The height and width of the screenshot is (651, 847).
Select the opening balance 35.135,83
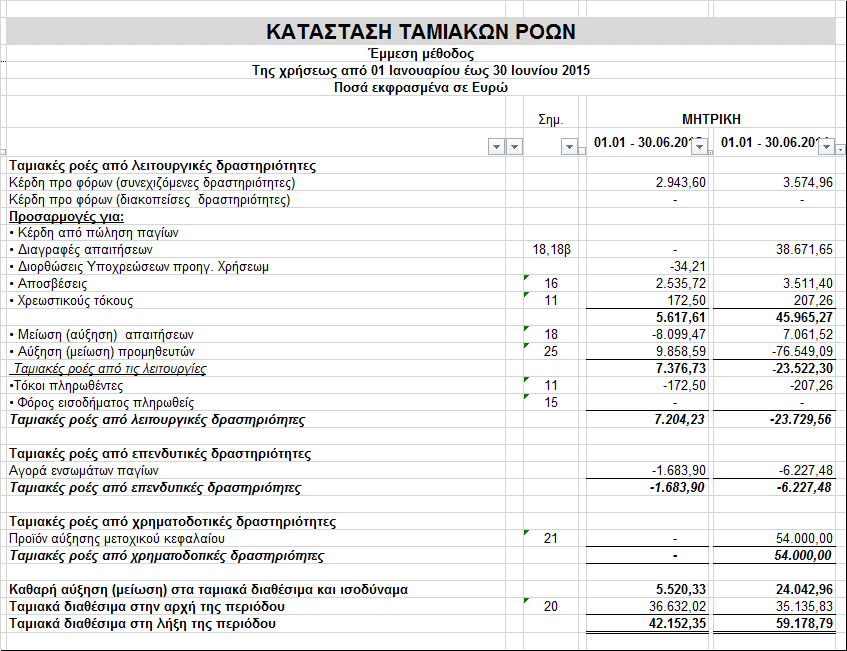point(804,607)
